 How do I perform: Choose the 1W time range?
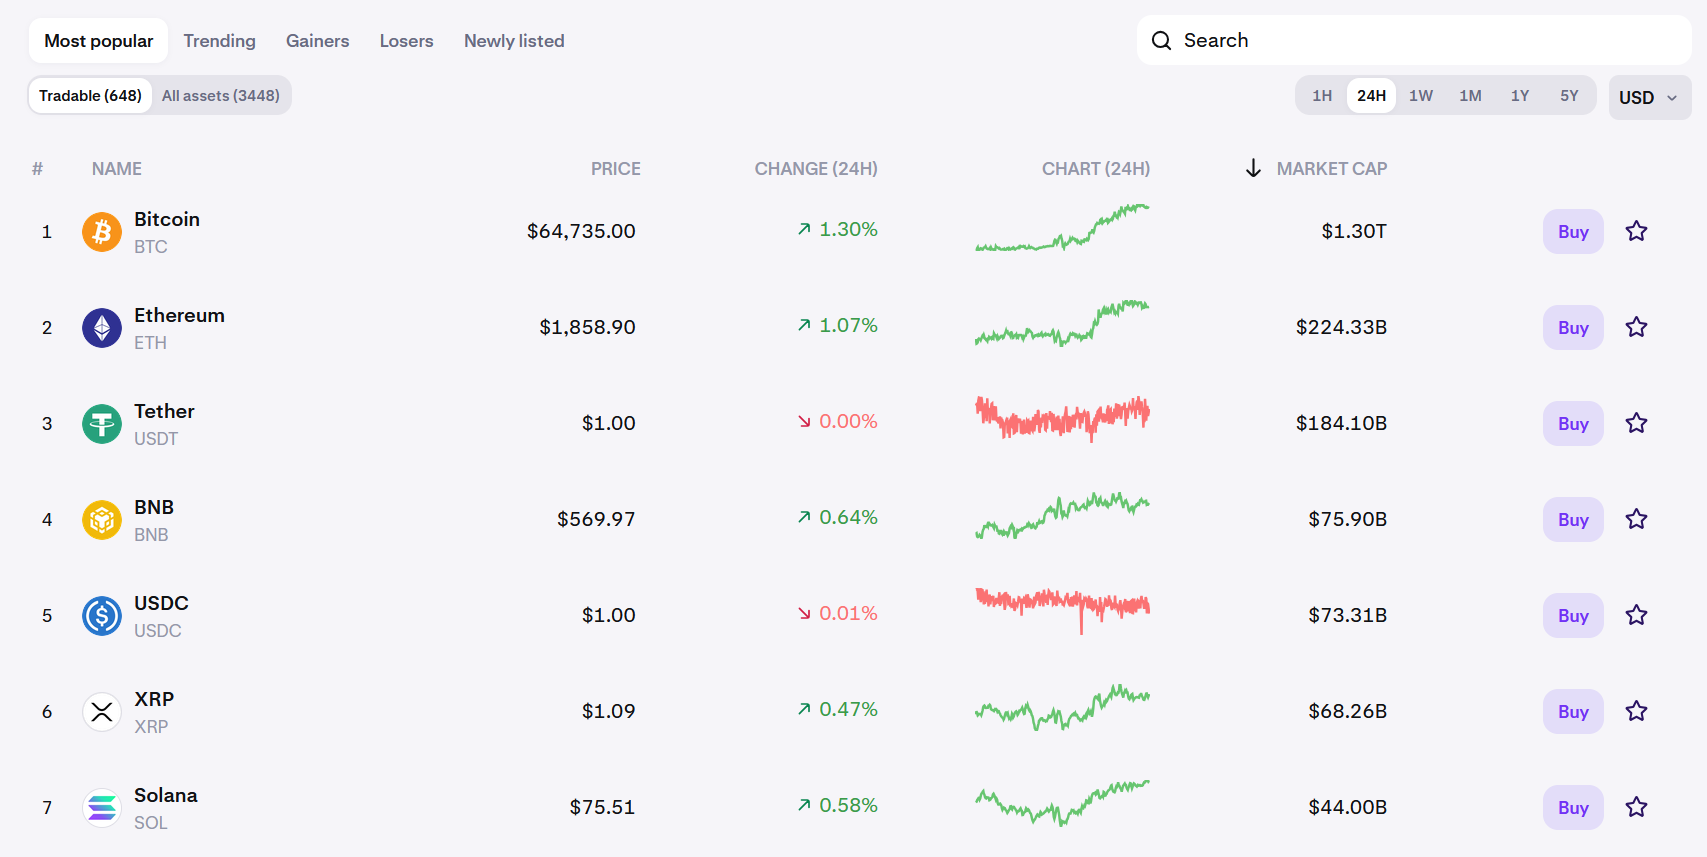(1421, 96)
